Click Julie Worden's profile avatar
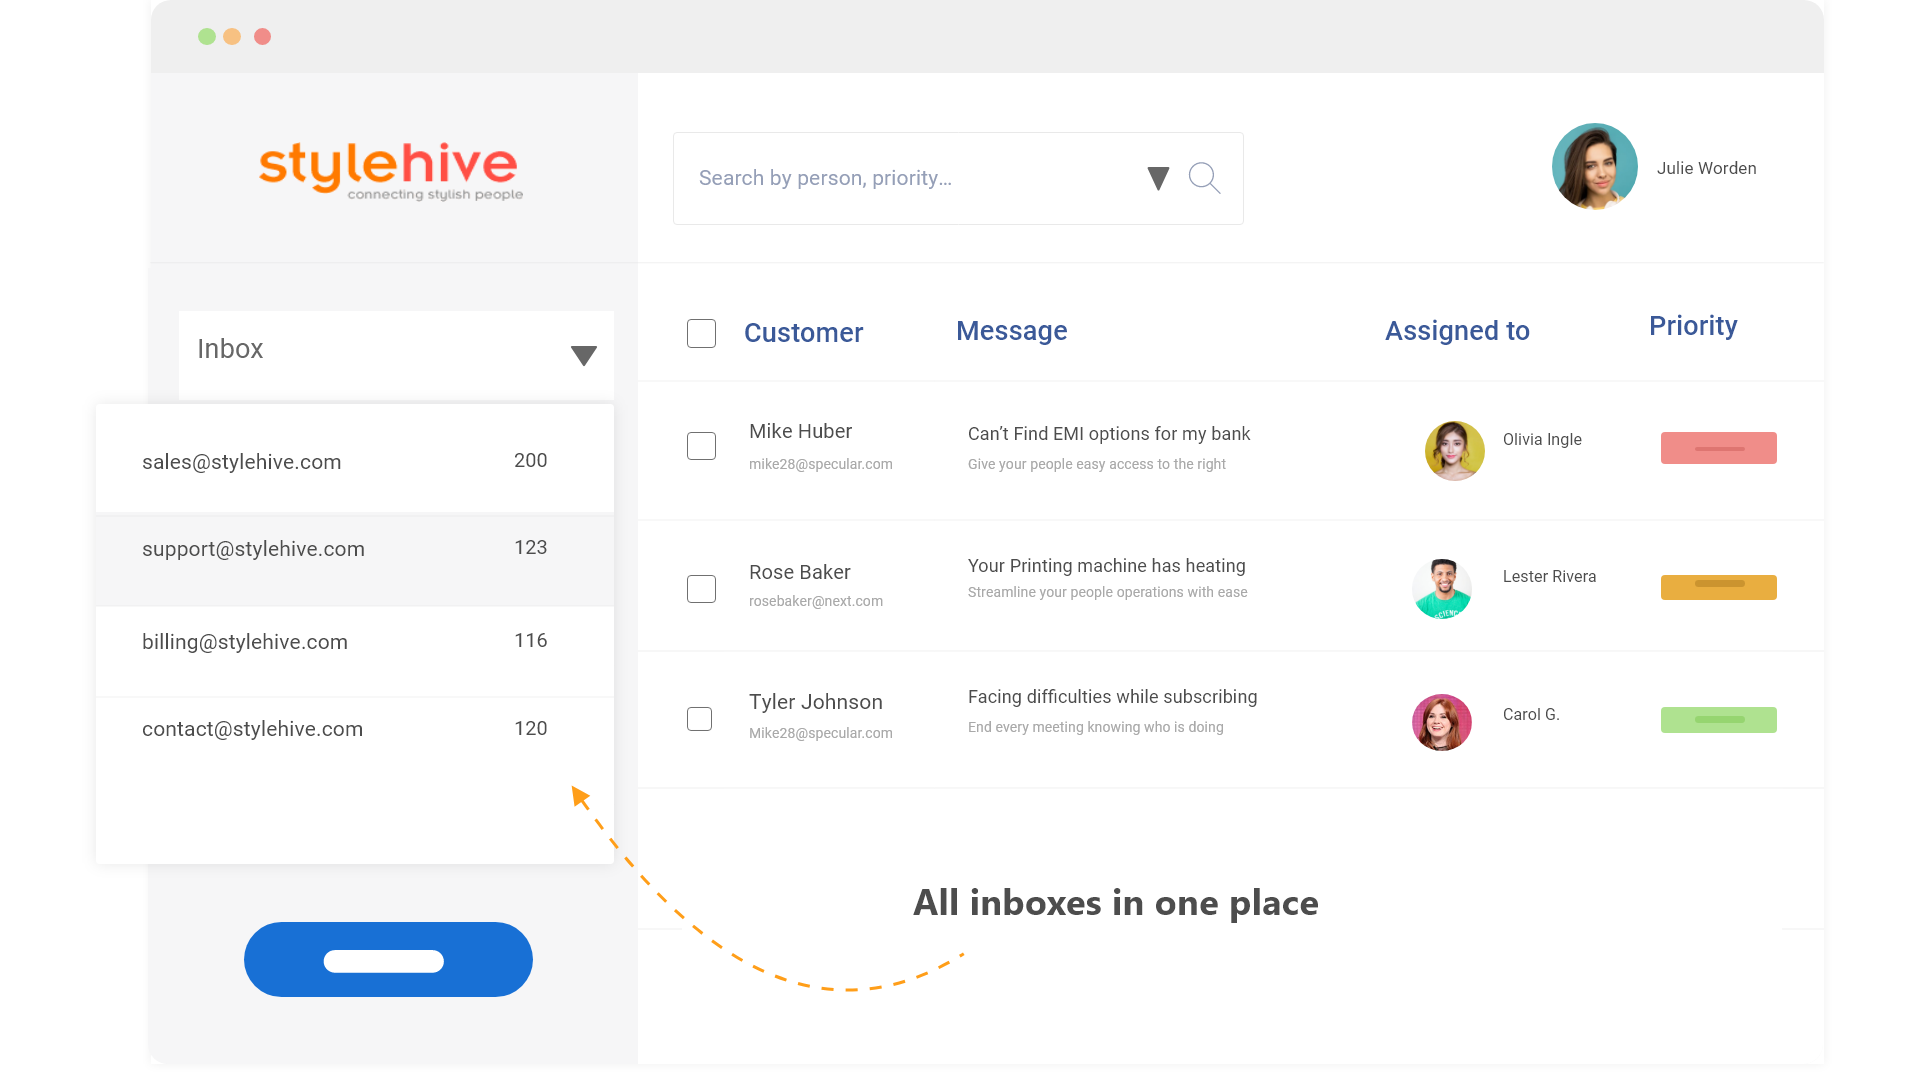This screenshot has width=1920, height=1080. (1596, 169)
